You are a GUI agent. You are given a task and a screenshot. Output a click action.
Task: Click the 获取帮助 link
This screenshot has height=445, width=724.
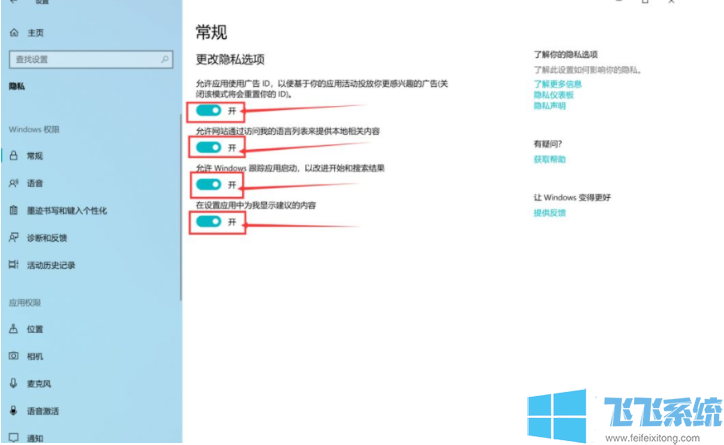click(549, 159)
